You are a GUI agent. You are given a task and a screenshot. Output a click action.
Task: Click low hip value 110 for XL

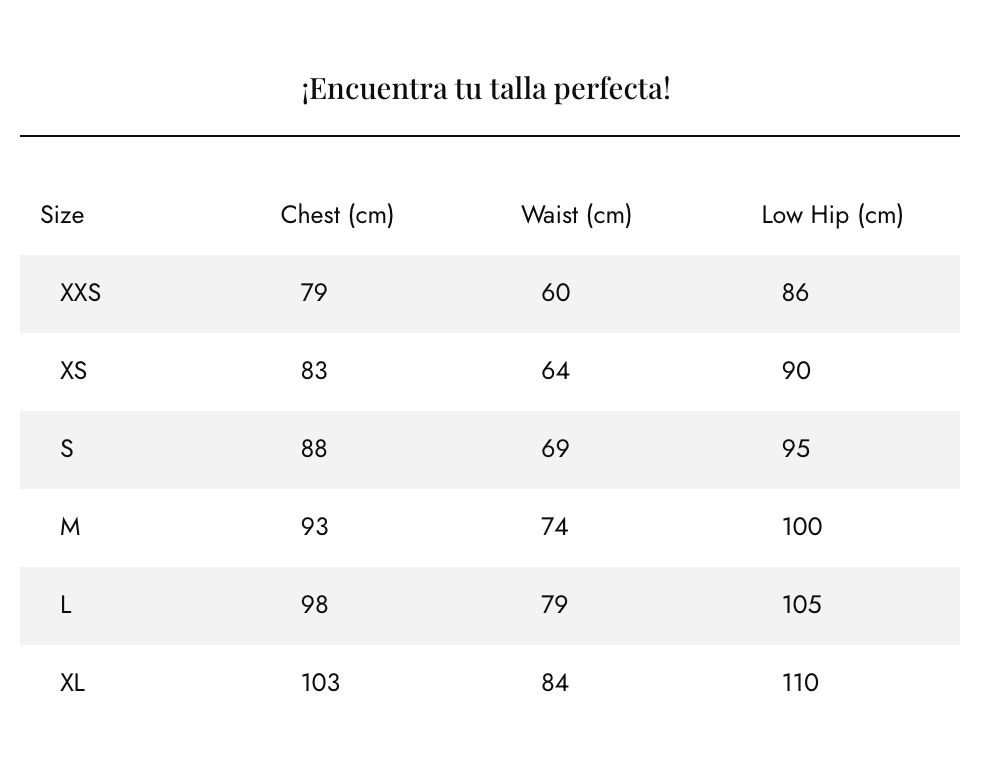[800, 683]
